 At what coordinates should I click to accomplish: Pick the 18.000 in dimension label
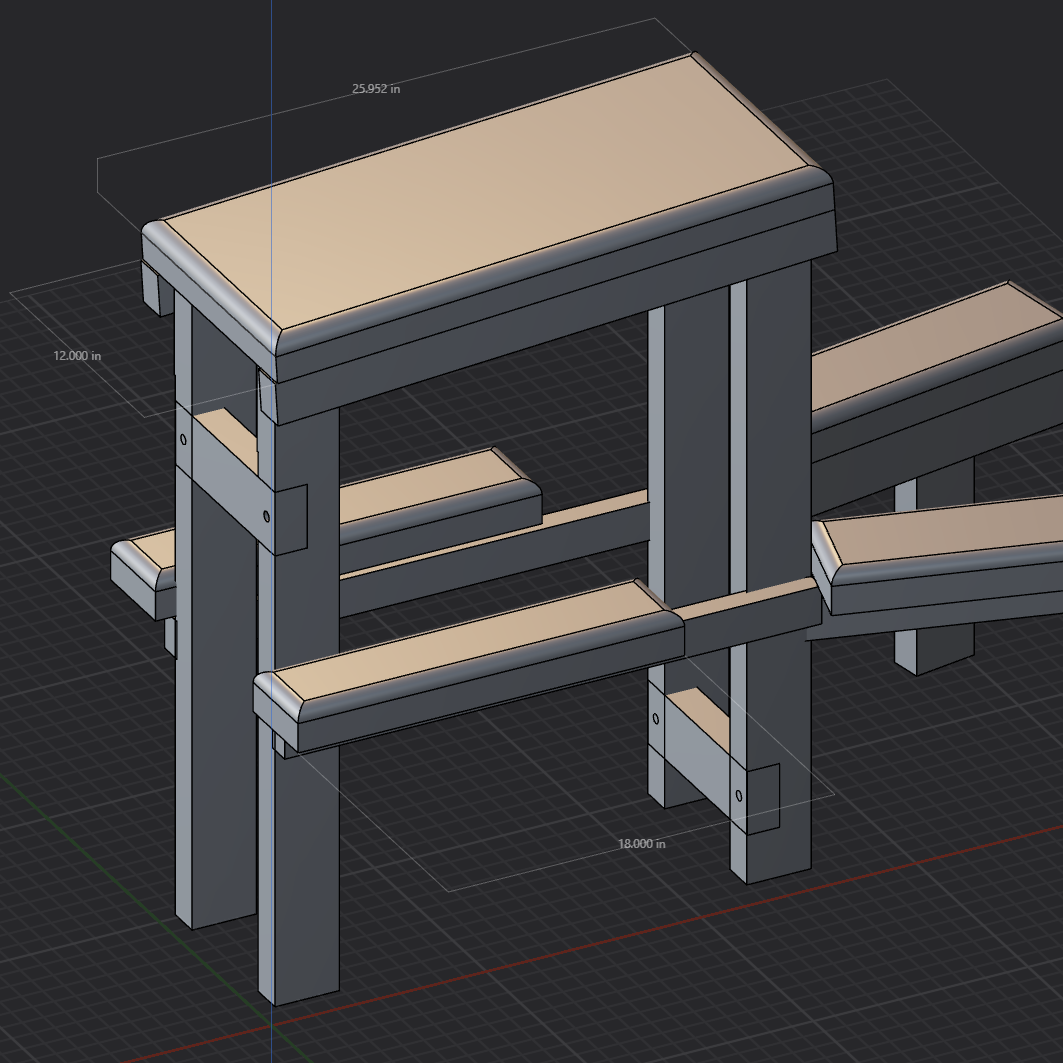[x=641, y=844]
